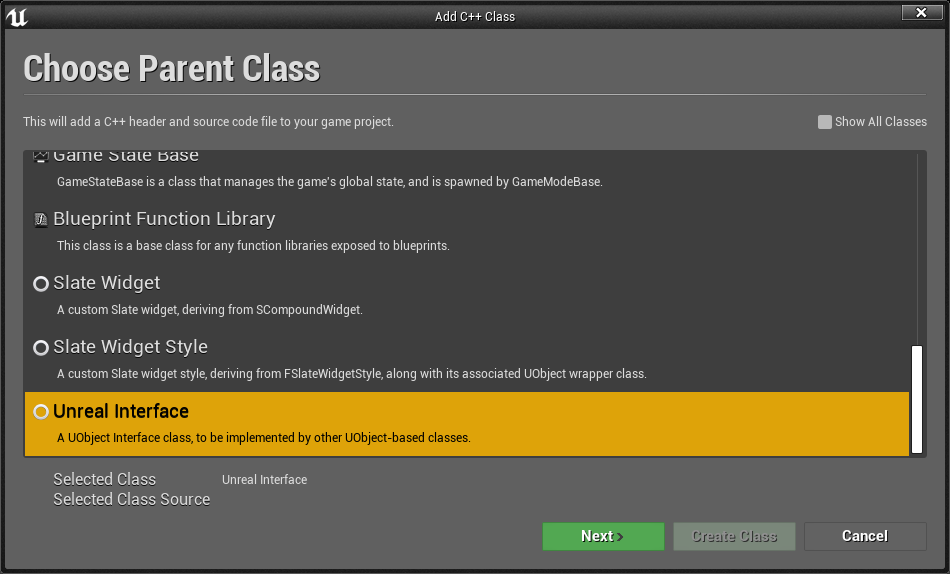This screenshot has width=950, height=574.
Task: Enable the Show All Classes checkbox
Action: (825, 122)
